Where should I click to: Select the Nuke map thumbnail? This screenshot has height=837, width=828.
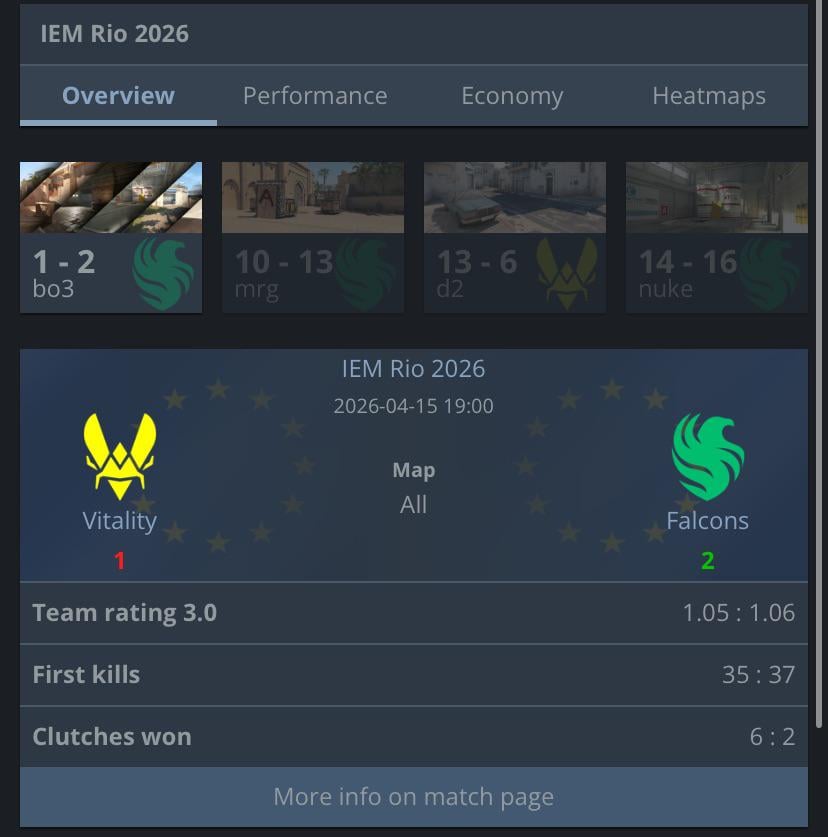(x=717, y=237)
